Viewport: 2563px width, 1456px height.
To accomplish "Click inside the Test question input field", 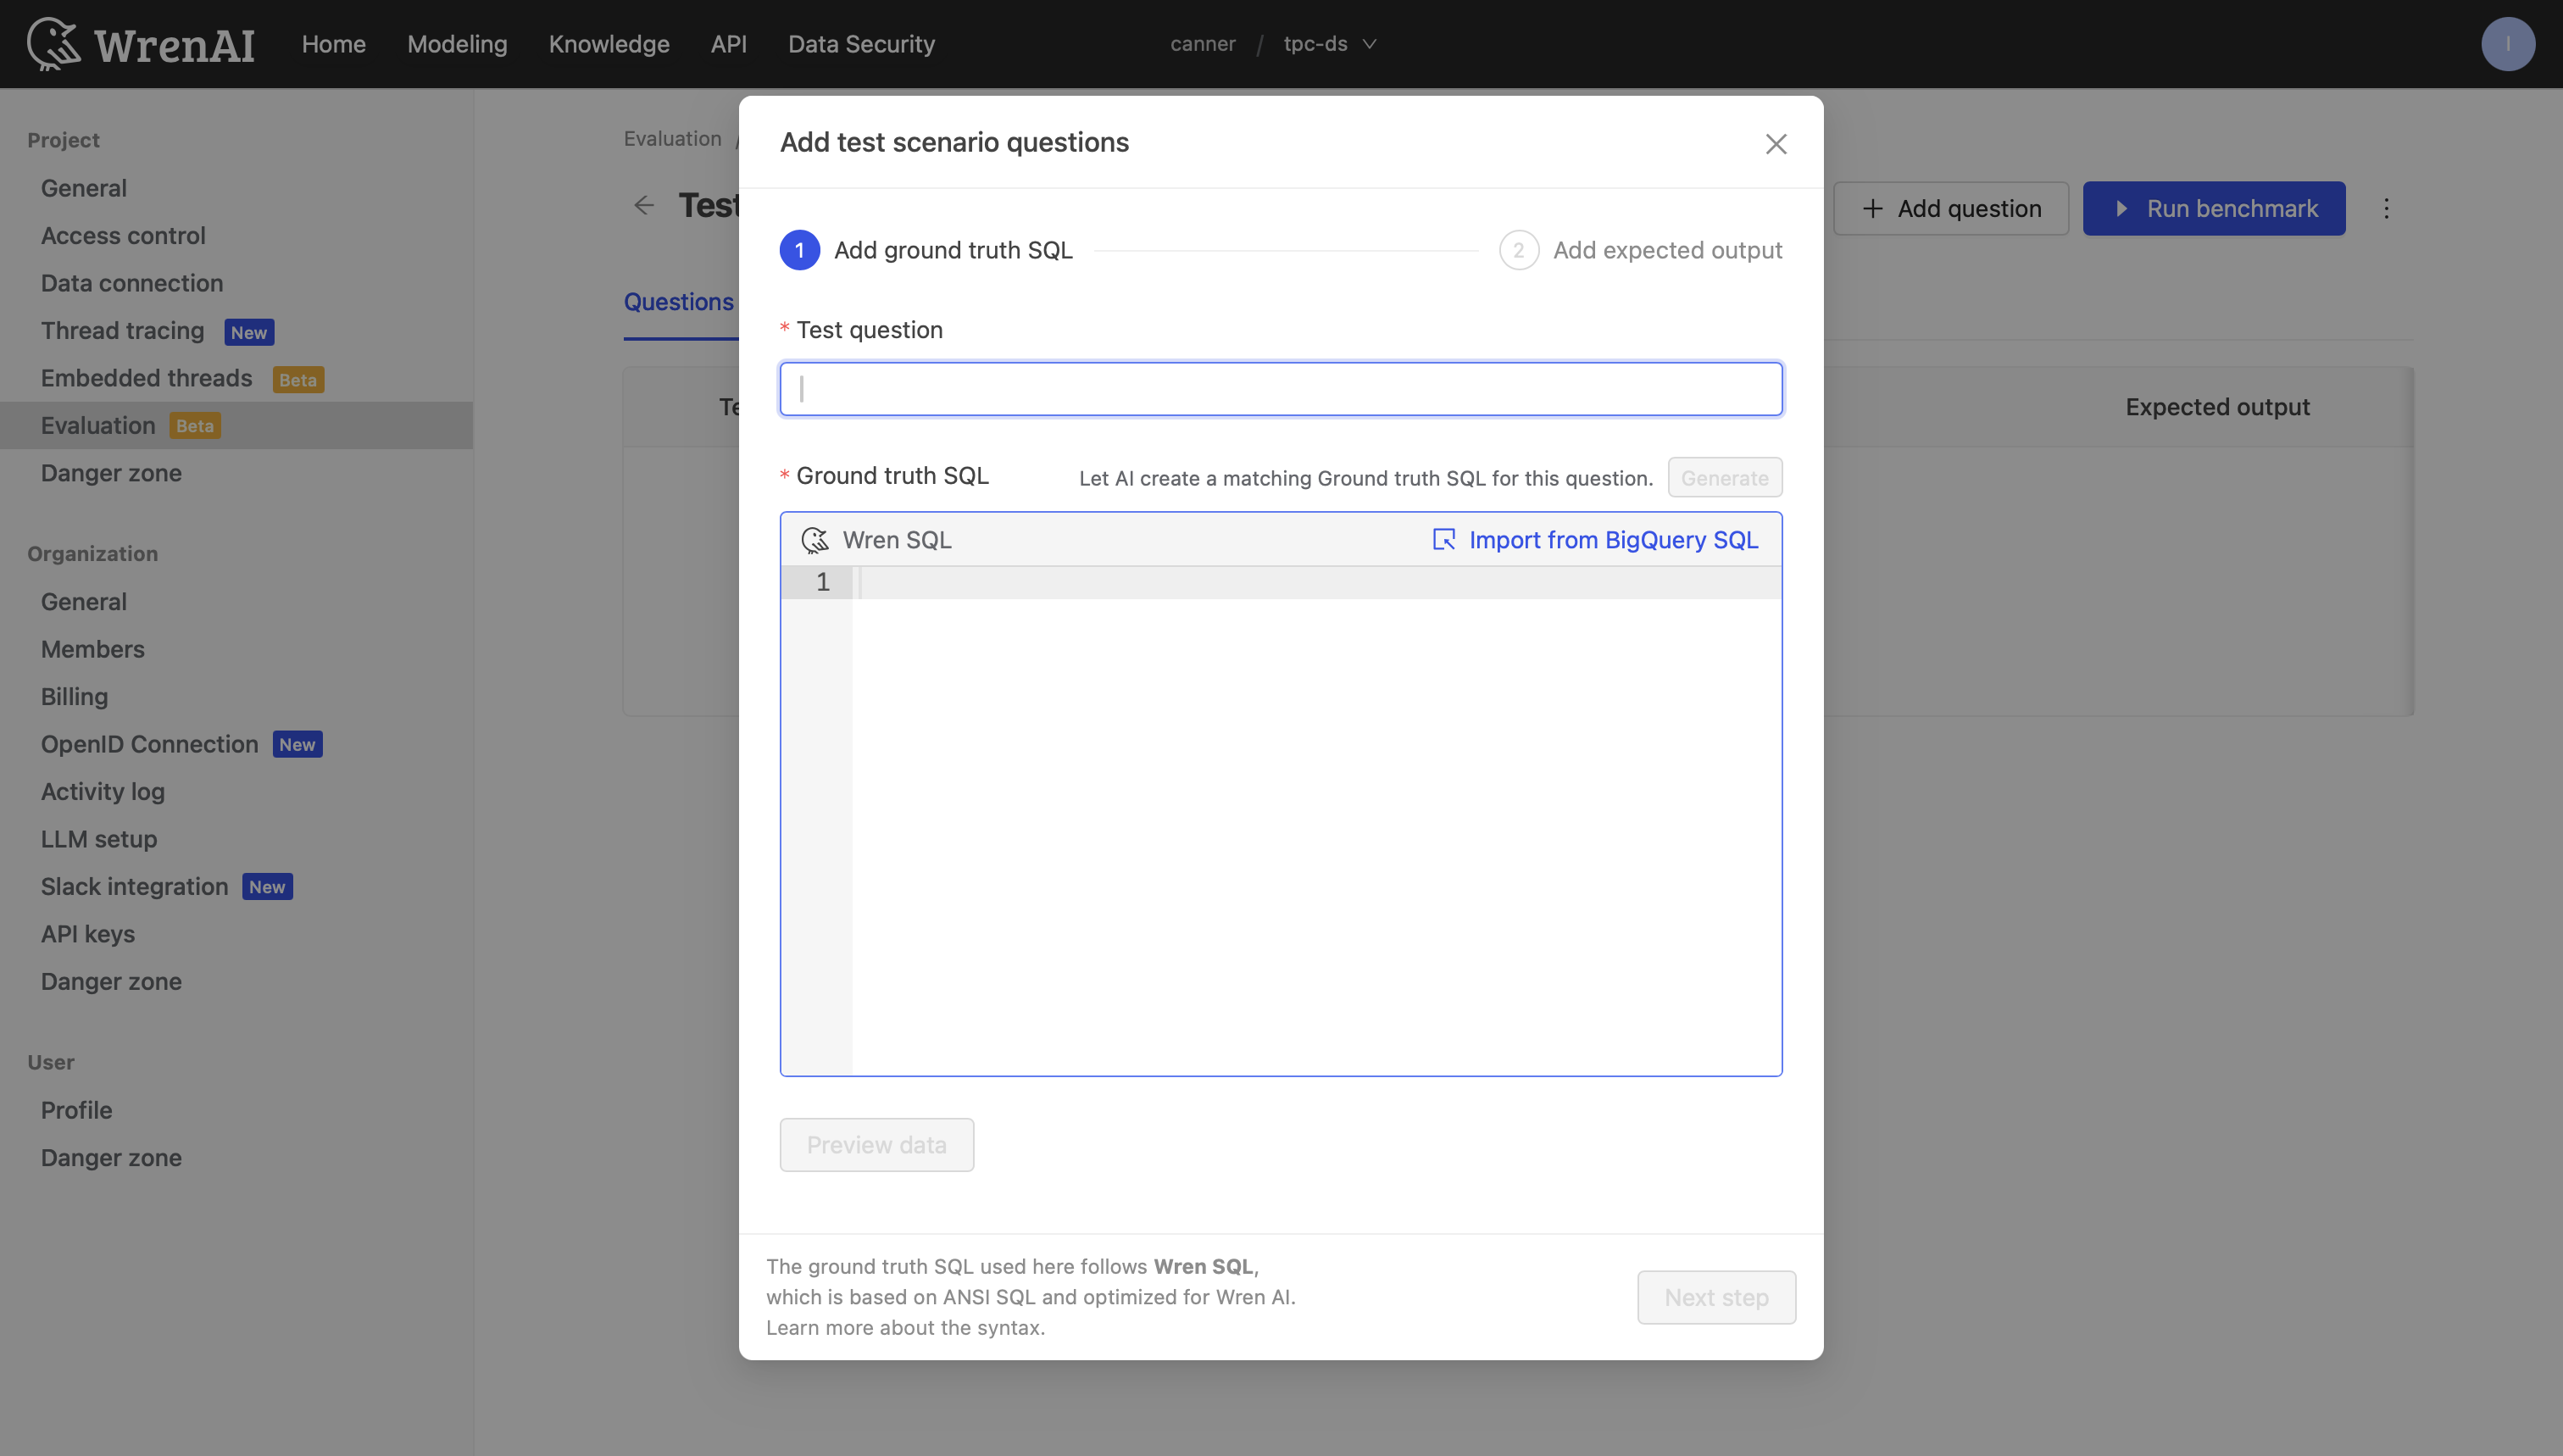I will 1280,388.
